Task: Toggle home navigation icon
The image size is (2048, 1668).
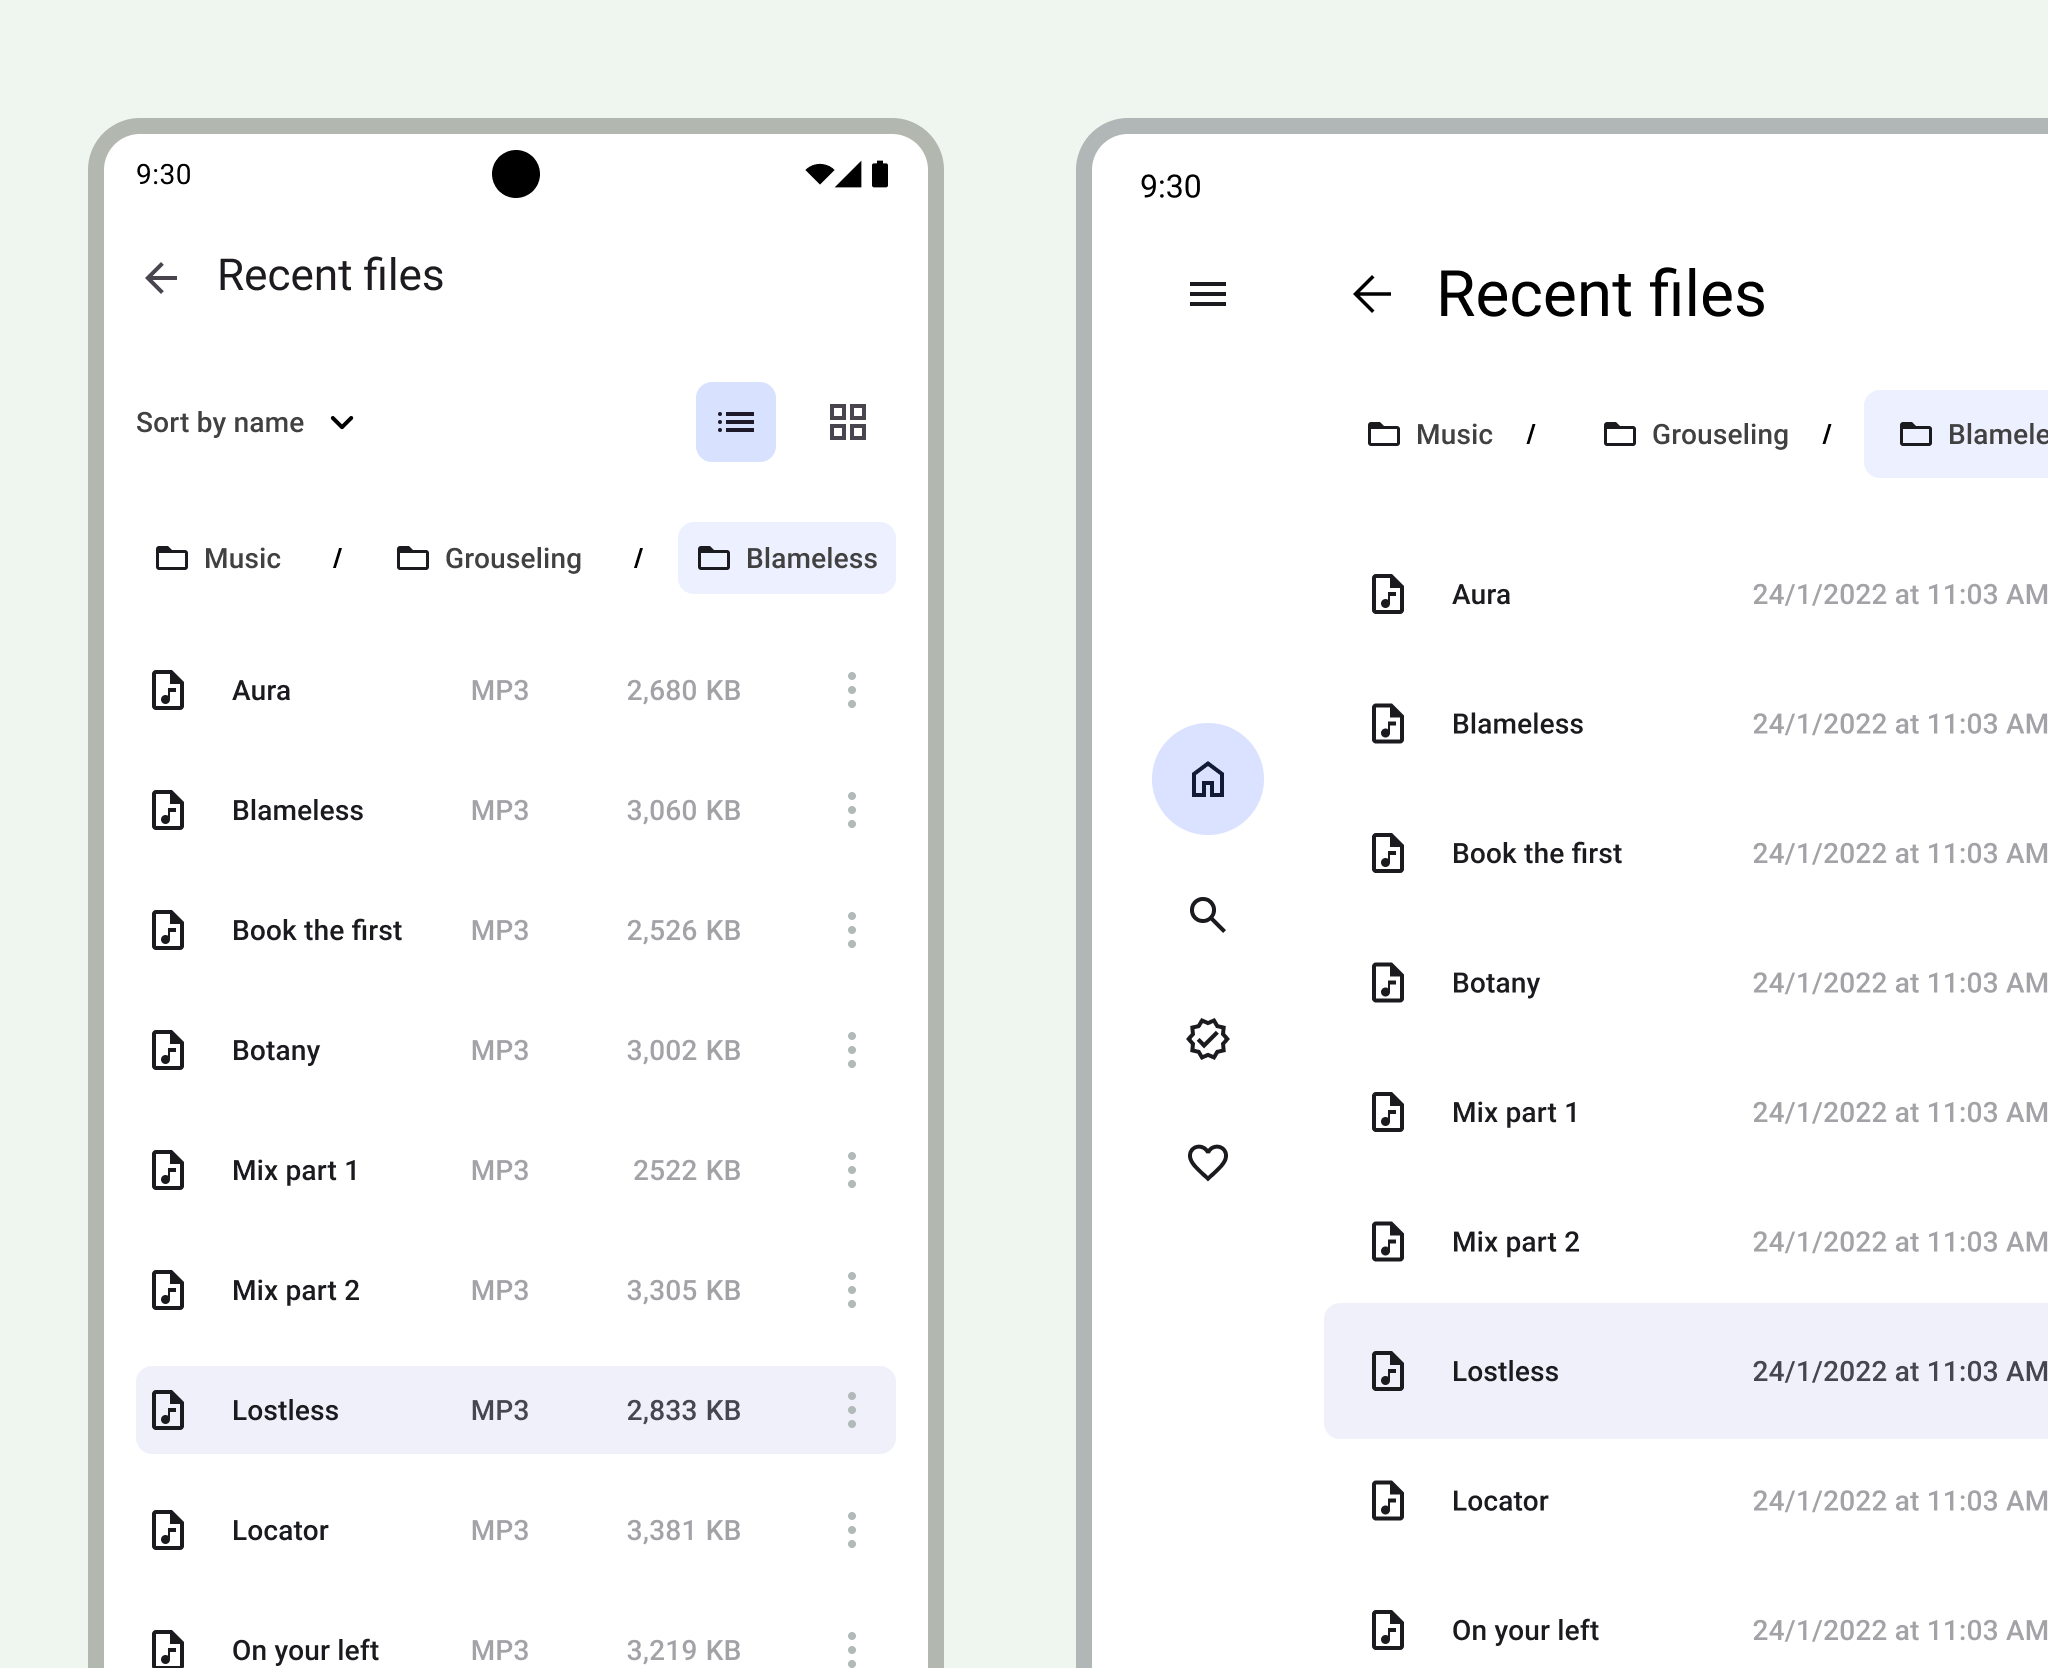Action: tap(1208, 780)
